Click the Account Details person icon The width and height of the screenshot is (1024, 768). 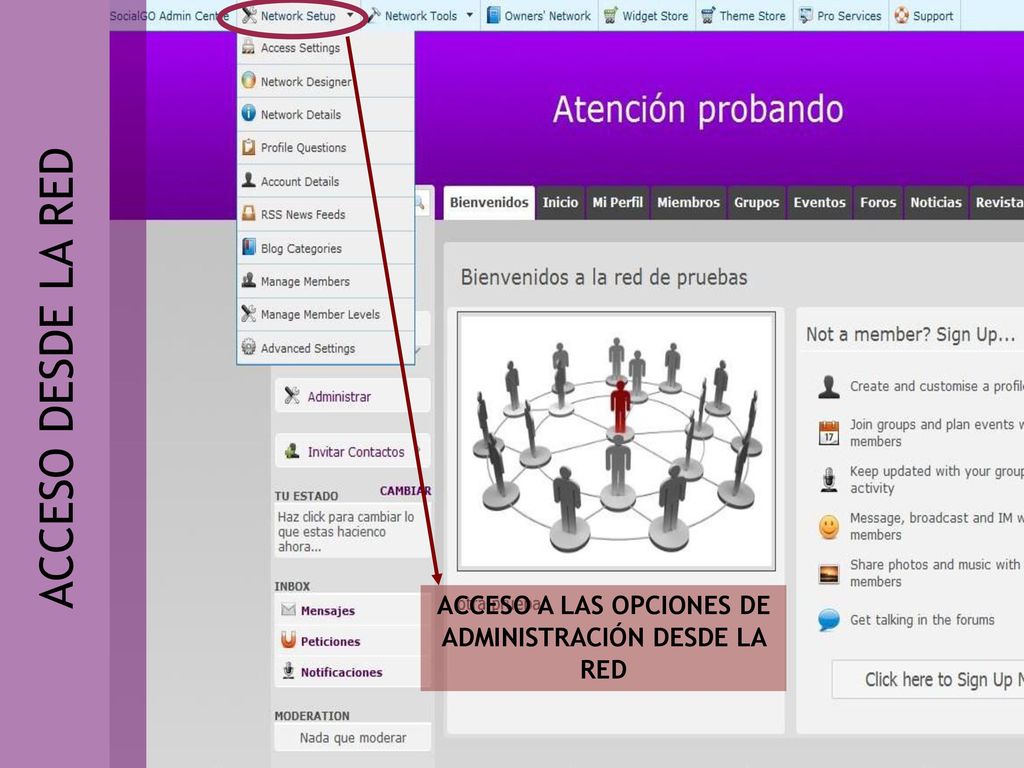point(248,180)
